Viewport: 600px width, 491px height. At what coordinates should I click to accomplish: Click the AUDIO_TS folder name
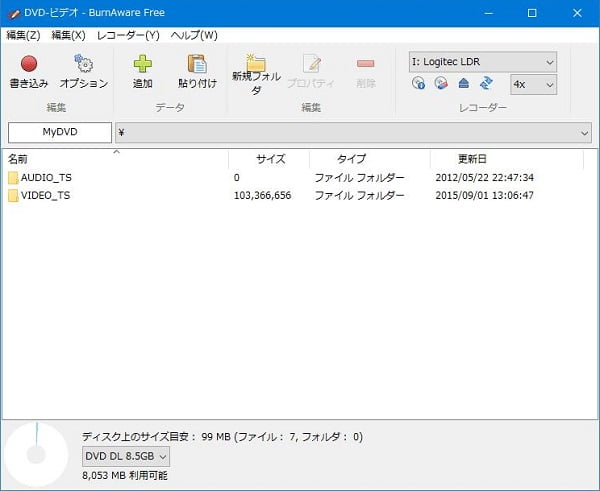click(x=46, y=178)
